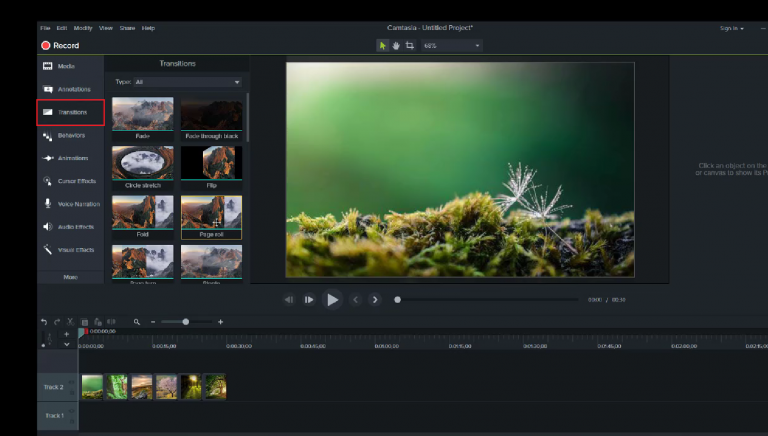
Task: Click the track height slider knob
Action: pos(44,345)
